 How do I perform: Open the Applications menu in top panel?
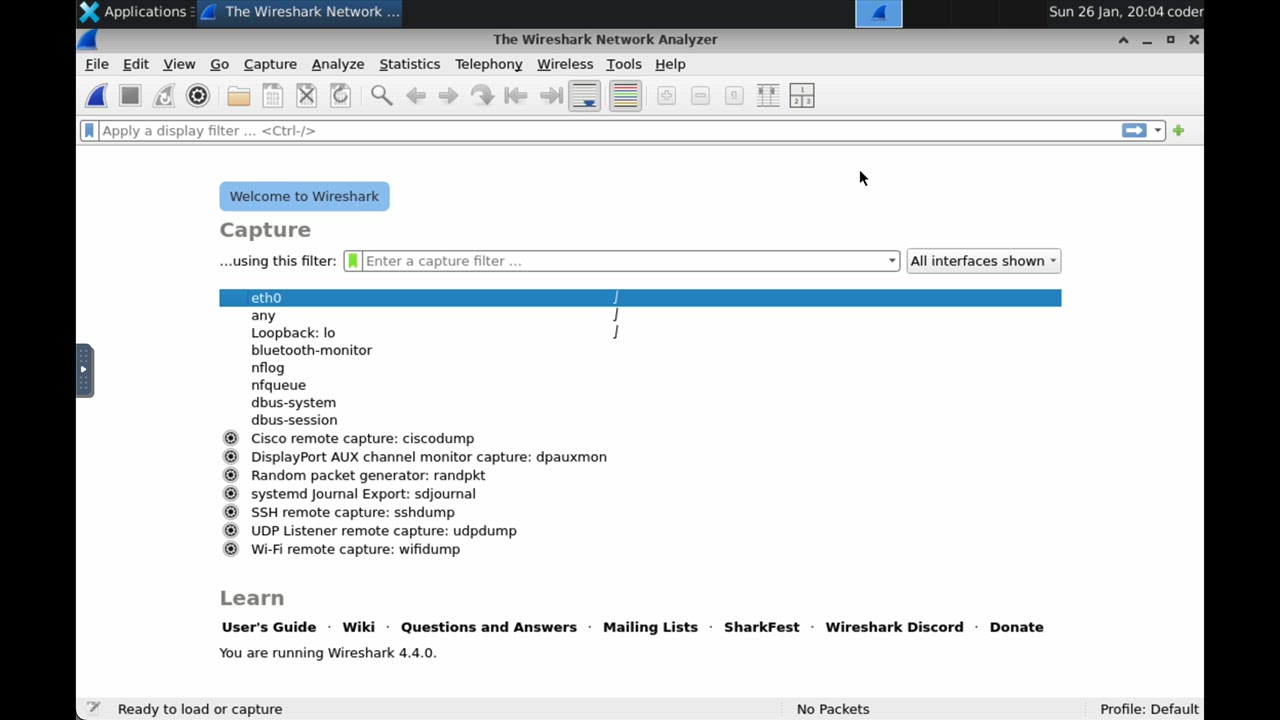click(134, 12)
